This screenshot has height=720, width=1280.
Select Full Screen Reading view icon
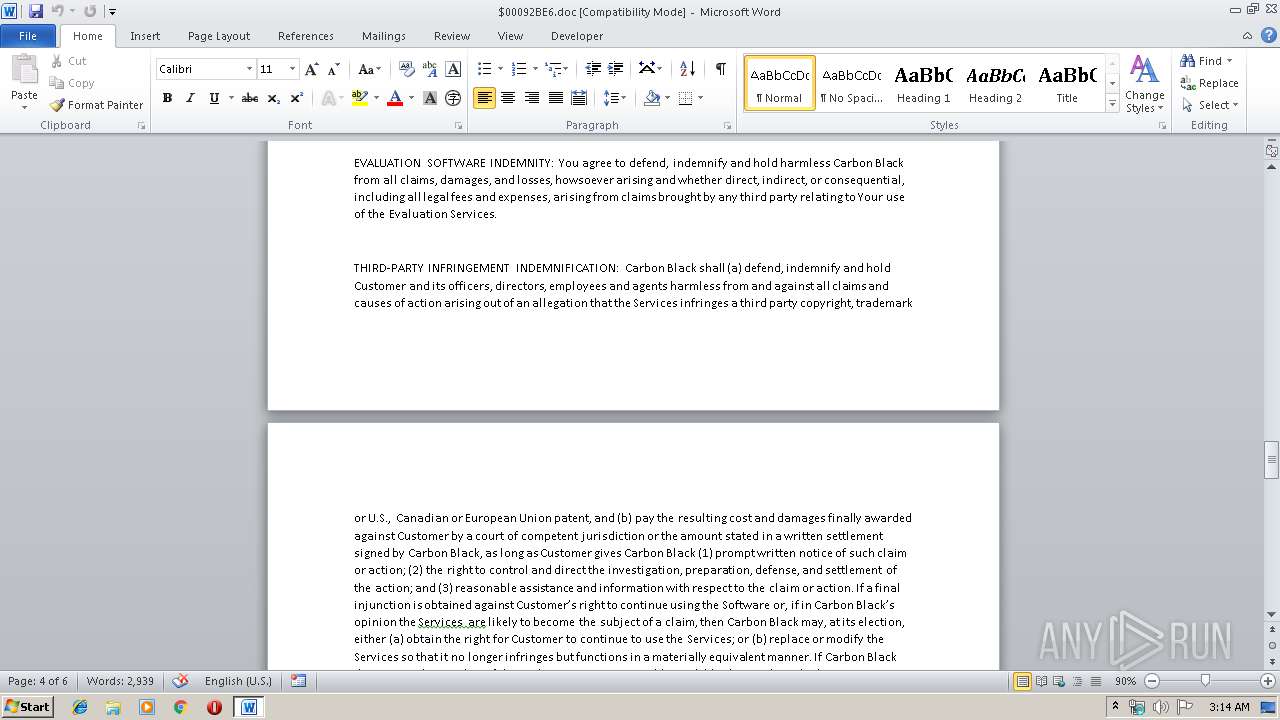(1041, 681)
